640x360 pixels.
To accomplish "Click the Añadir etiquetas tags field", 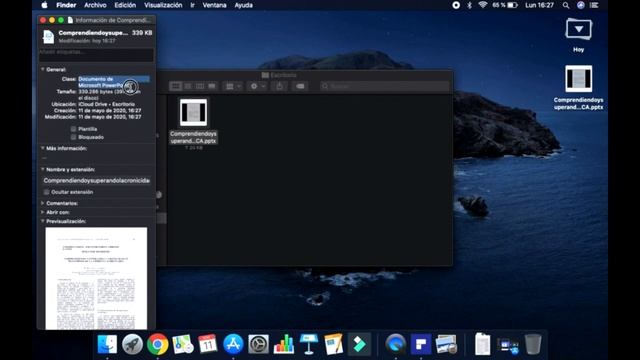I will [x=96, y=55].
